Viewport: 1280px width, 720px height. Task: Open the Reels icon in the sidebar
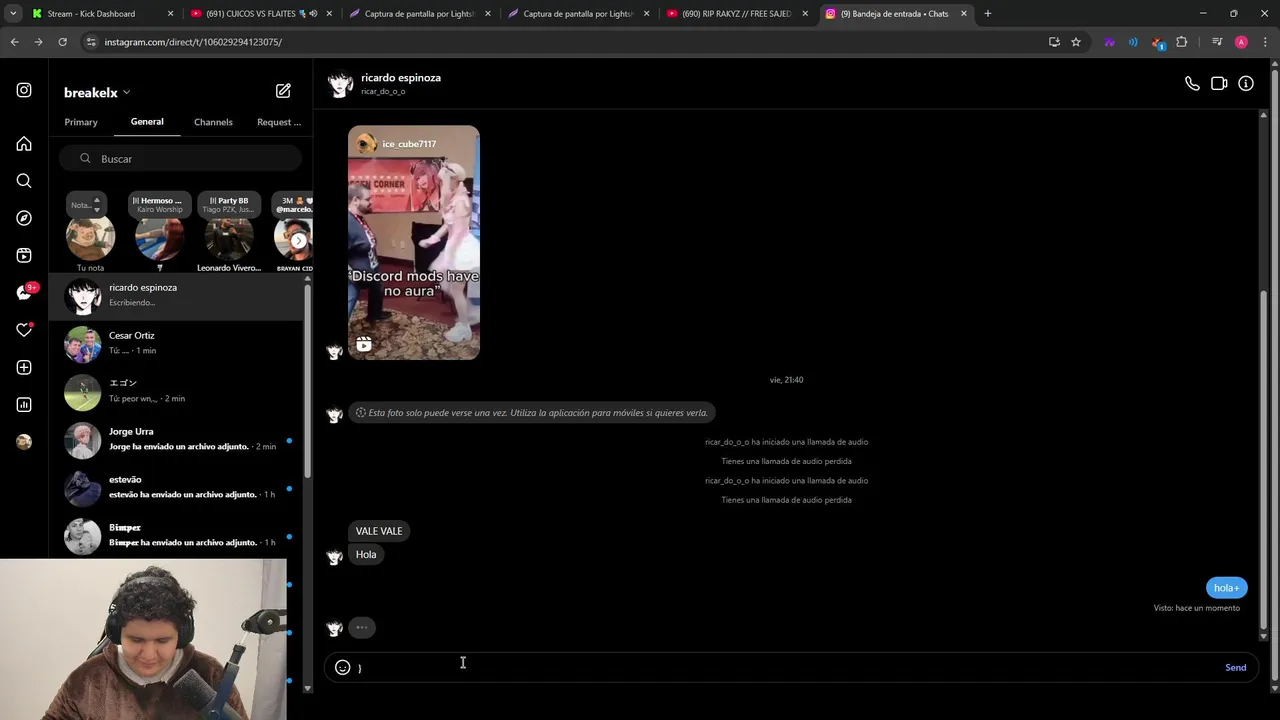24,255
